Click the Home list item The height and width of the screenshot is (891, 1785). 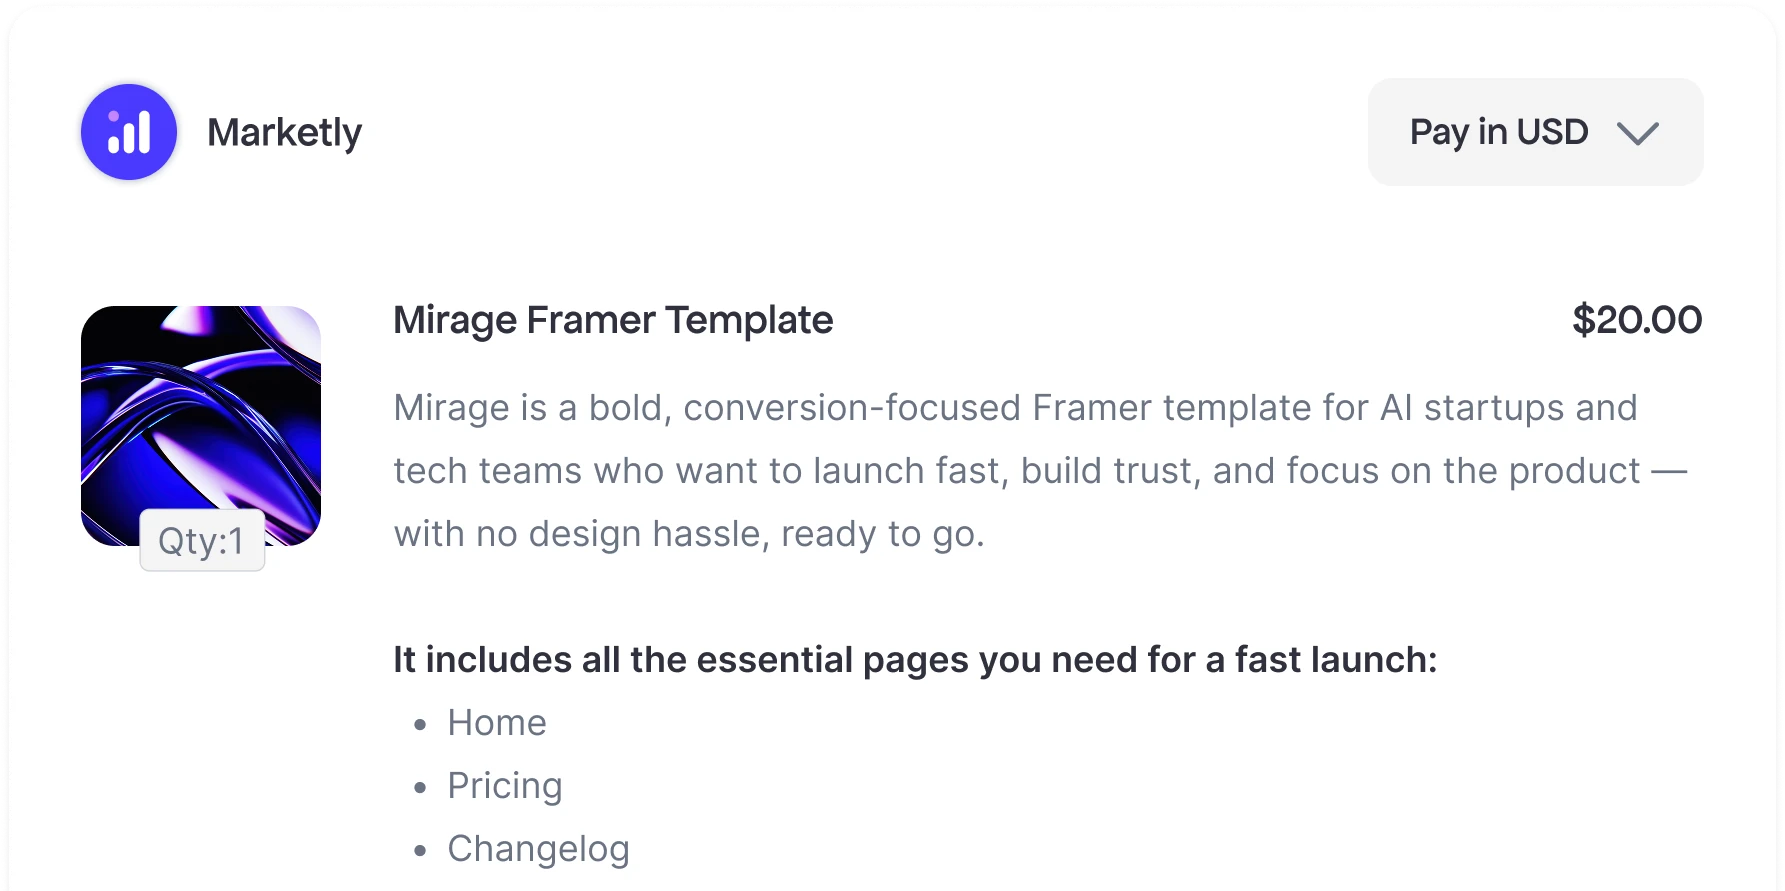pos(496,722)
